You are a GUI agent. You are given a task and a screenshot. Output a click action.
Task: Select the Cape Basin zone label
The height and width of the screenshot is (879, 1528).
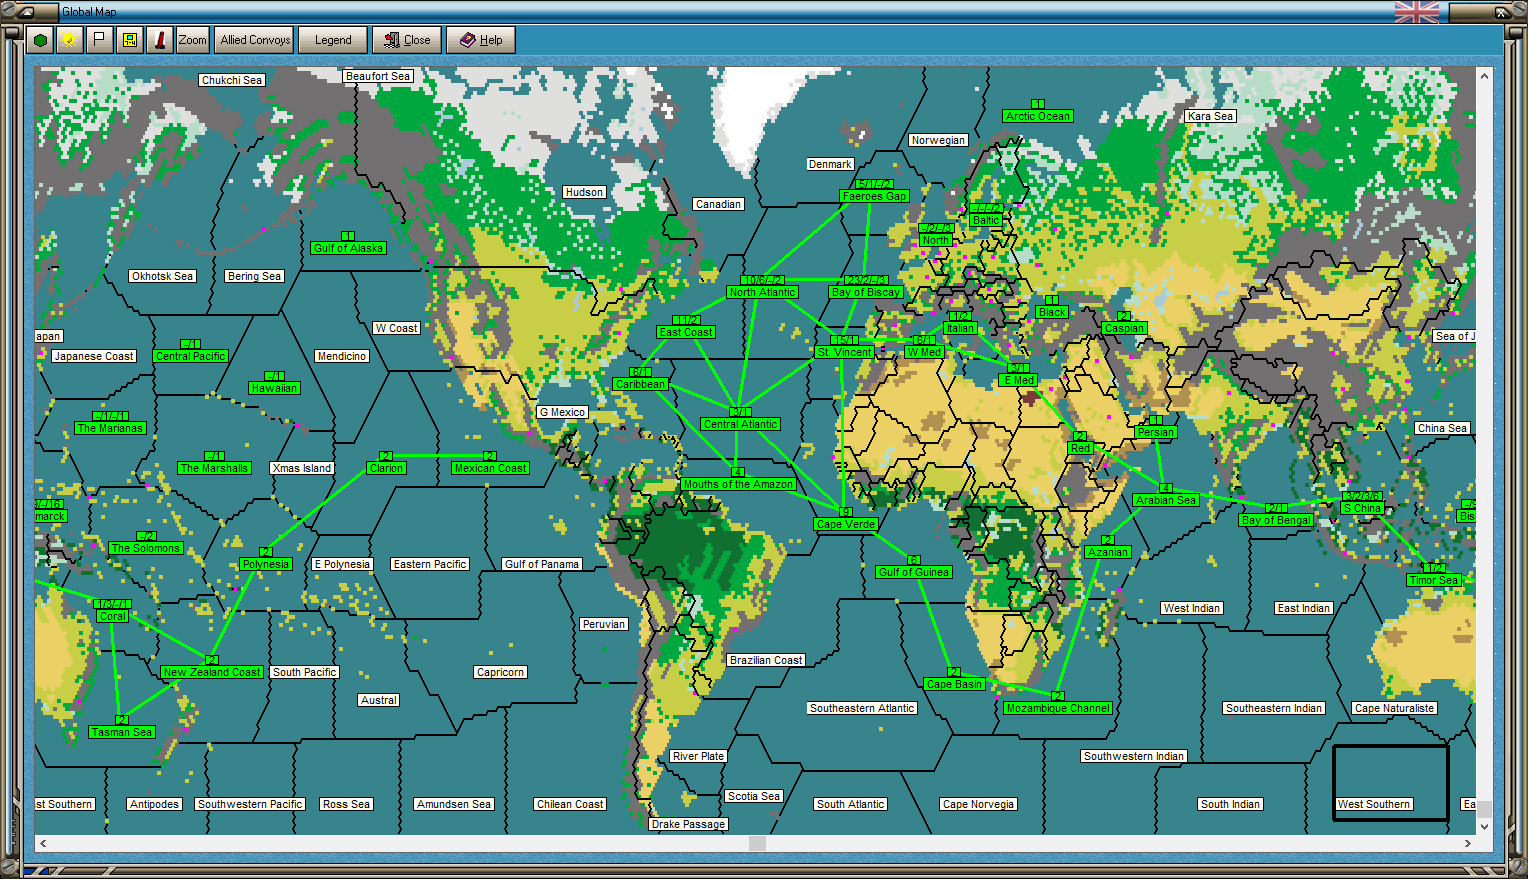954,684
